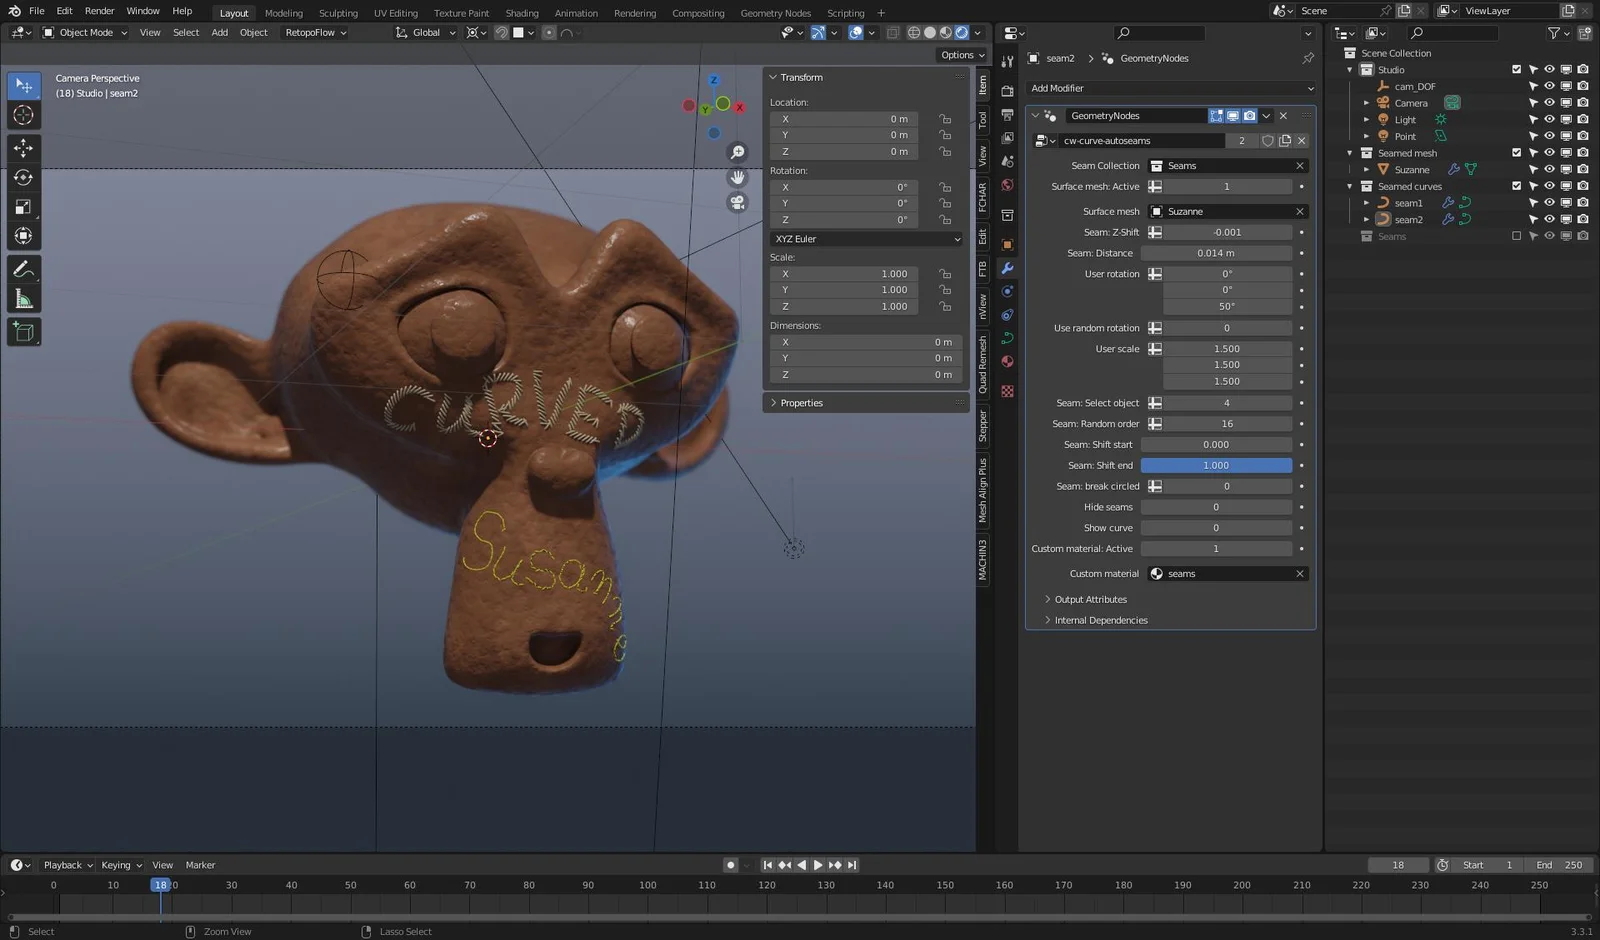The width and height of the screenshot is (1600, 940).
Task: Remove the seams Custom material
Action: coord(1300,573)
